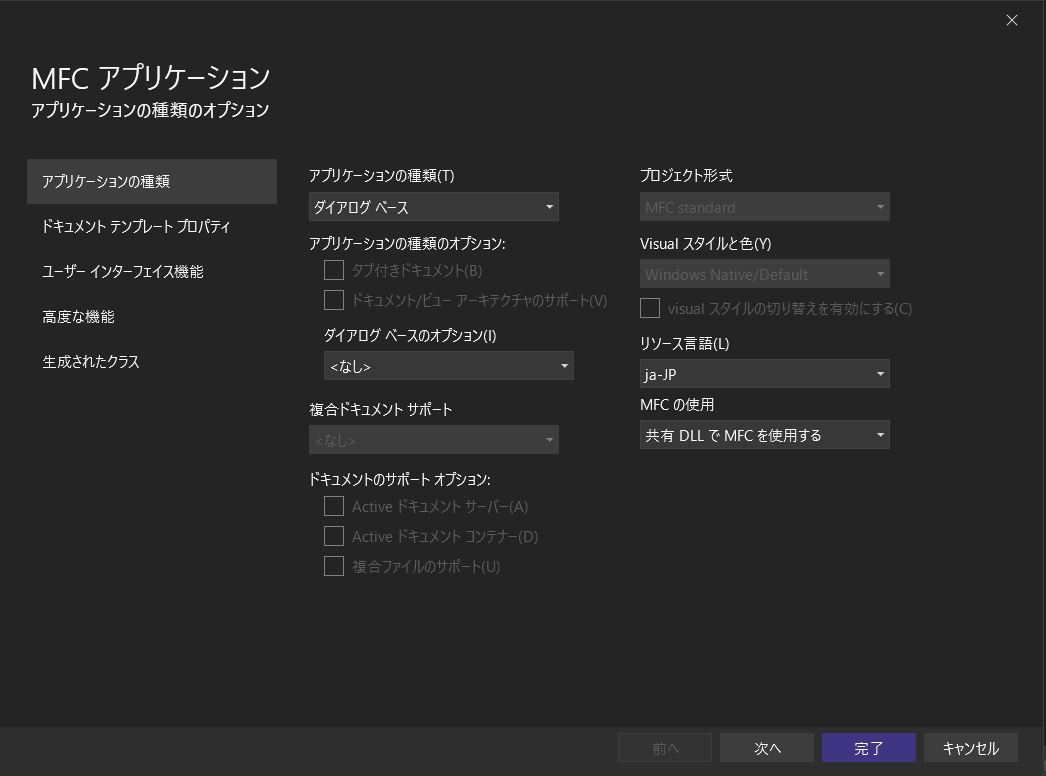The image size is (1046, 776).
Task: Switch to ユーザー インターフェイス機能 page
Action: pos(122,272)
